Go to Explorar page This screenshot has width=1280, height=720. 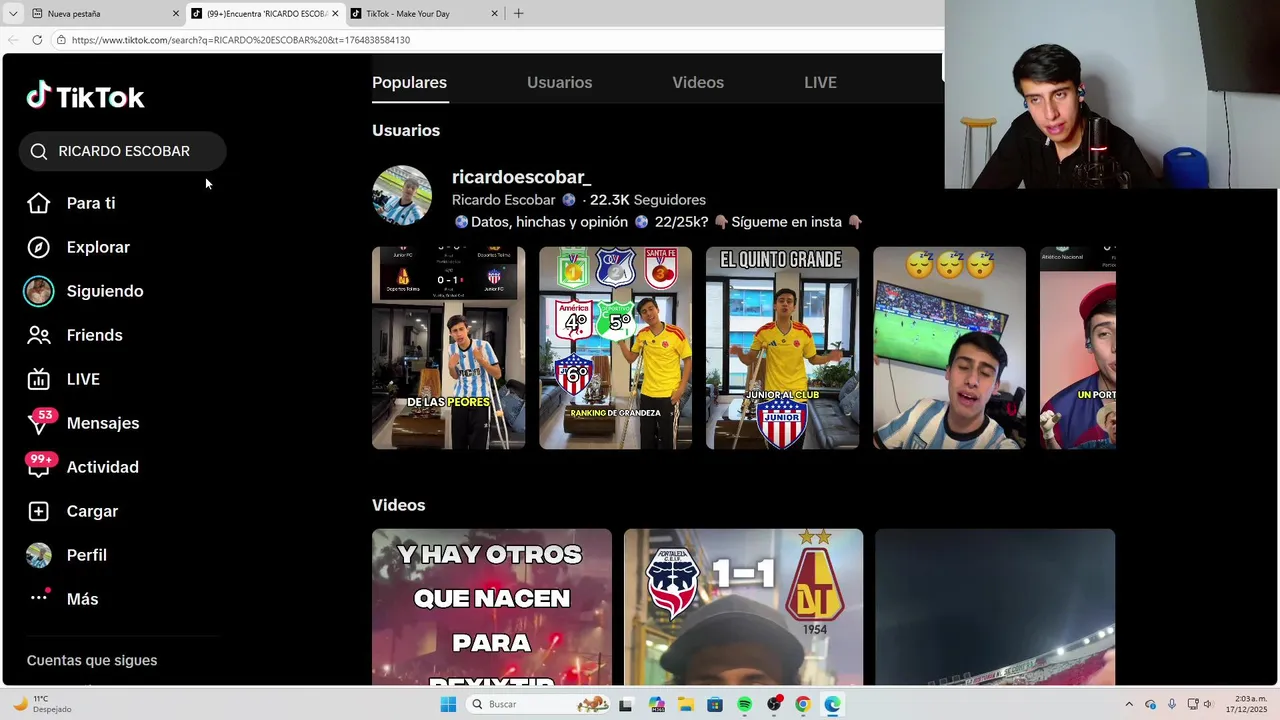click(98, 247)
